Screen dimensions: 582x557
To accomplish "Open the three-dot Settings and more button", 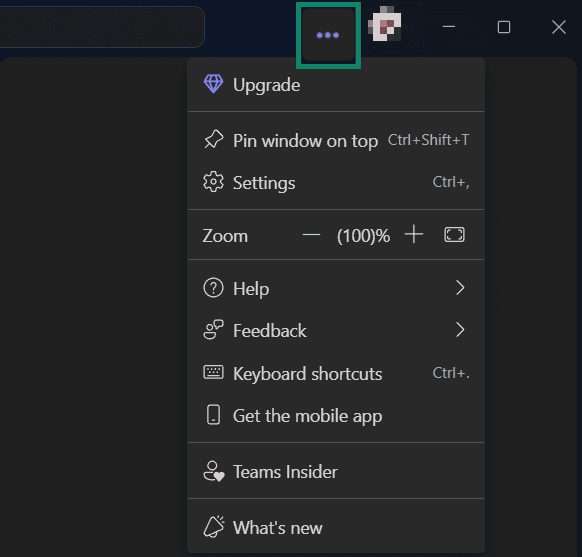I will 328,35.
